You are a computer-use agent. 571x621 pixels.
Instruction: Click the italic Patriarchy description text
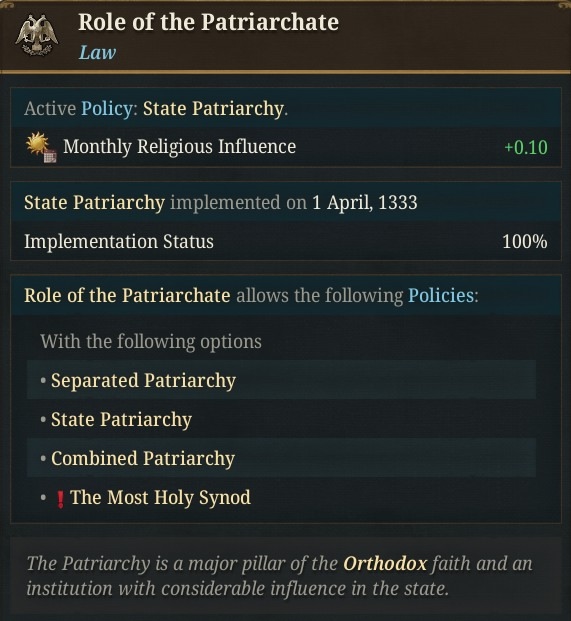(x=279, y=576)
